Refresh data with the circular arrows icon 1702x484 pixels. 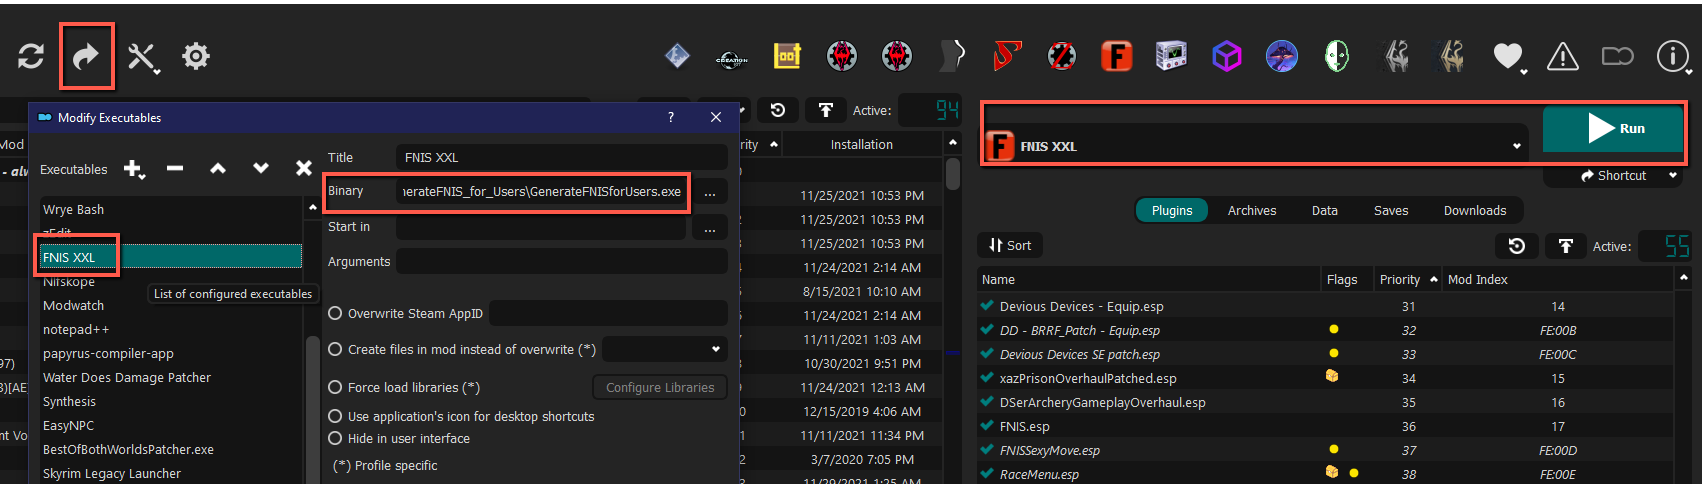[x=31, y=56]
